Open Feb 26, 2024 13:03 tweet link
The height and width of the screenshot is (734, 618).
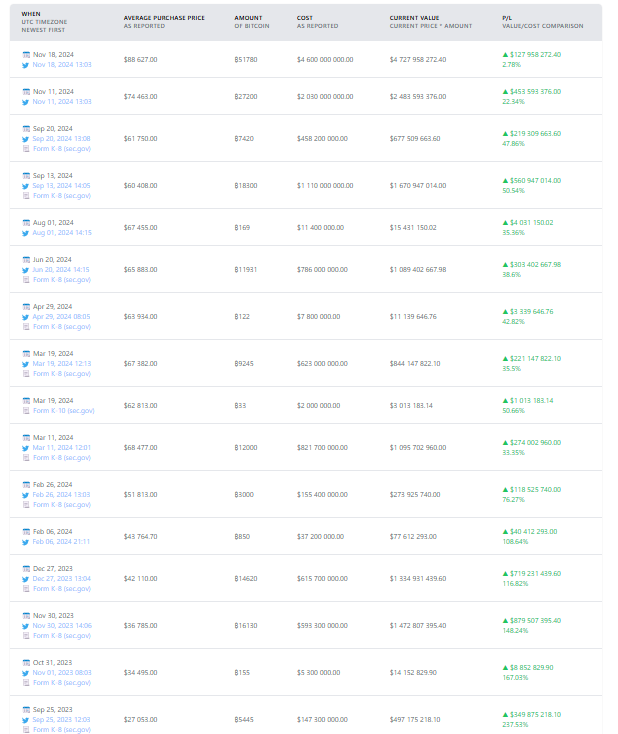(x=61, y=495)
